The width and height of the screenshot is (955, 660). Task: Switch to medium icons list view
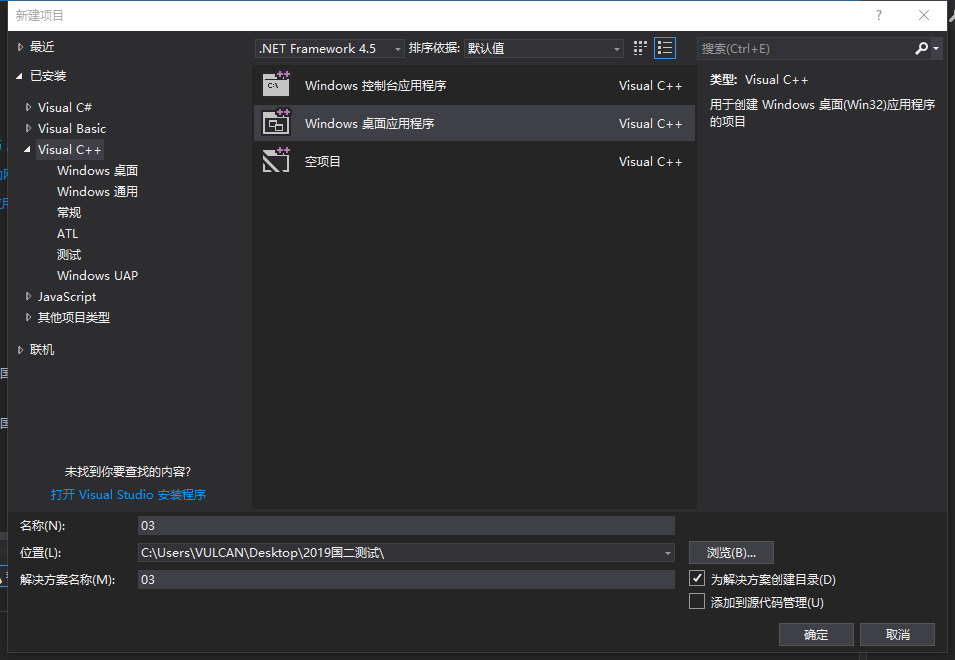664,48
